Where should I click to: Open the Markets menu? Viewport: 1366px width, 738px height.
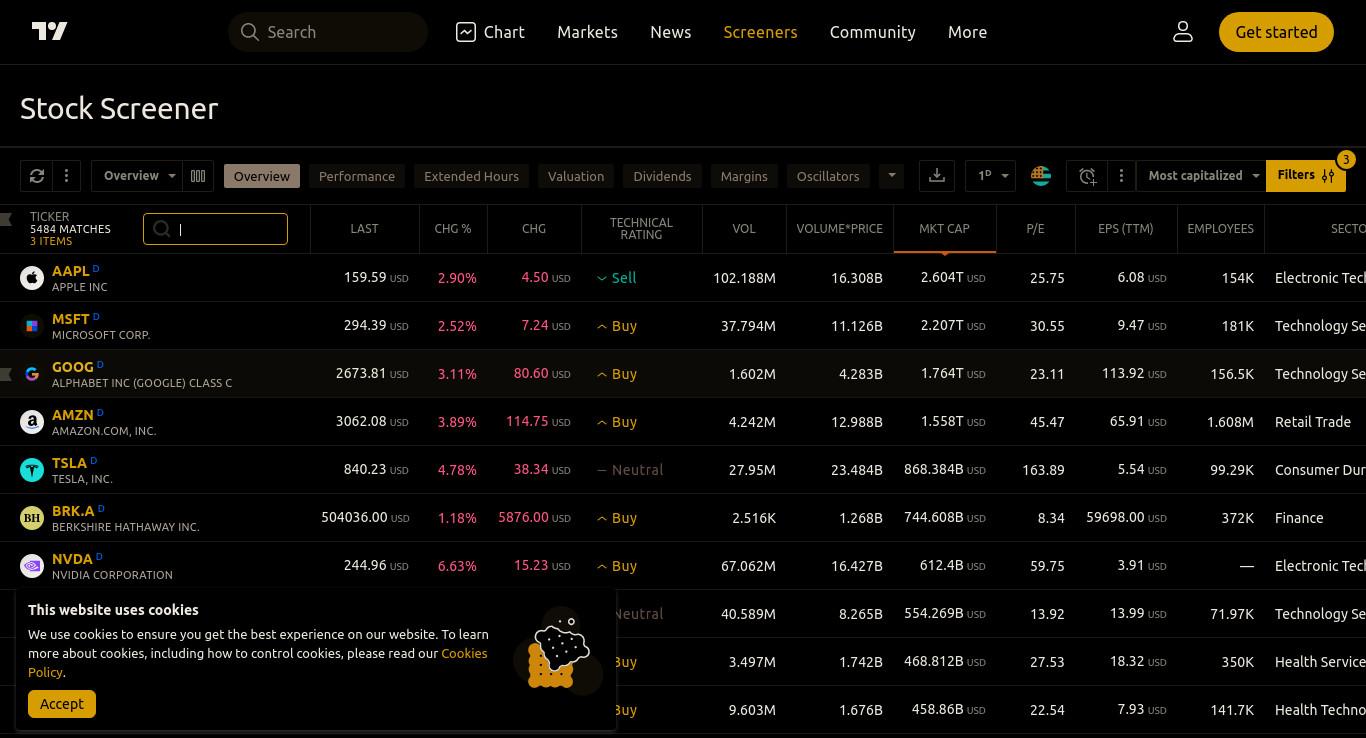587,32
